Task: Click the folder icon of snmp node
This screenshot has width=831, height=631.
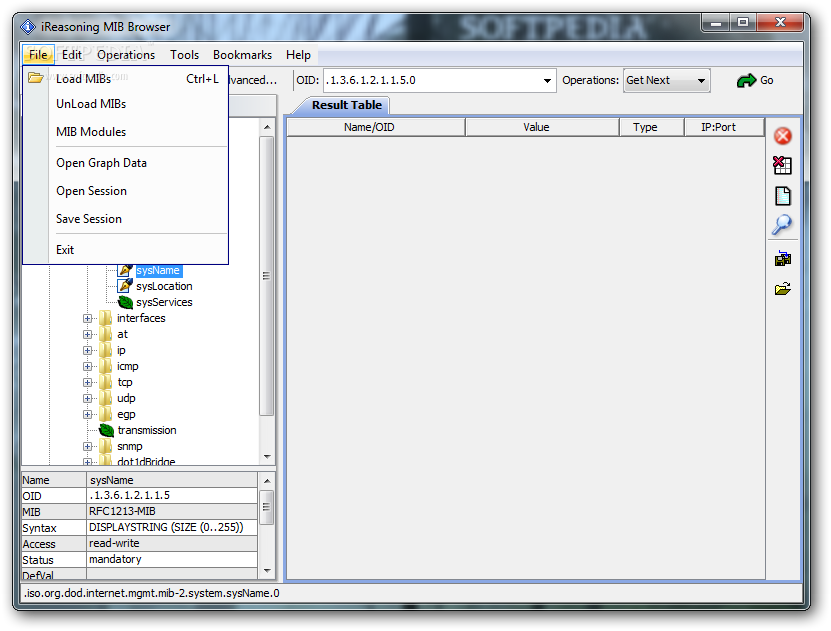Action: (x=105, y=446)
